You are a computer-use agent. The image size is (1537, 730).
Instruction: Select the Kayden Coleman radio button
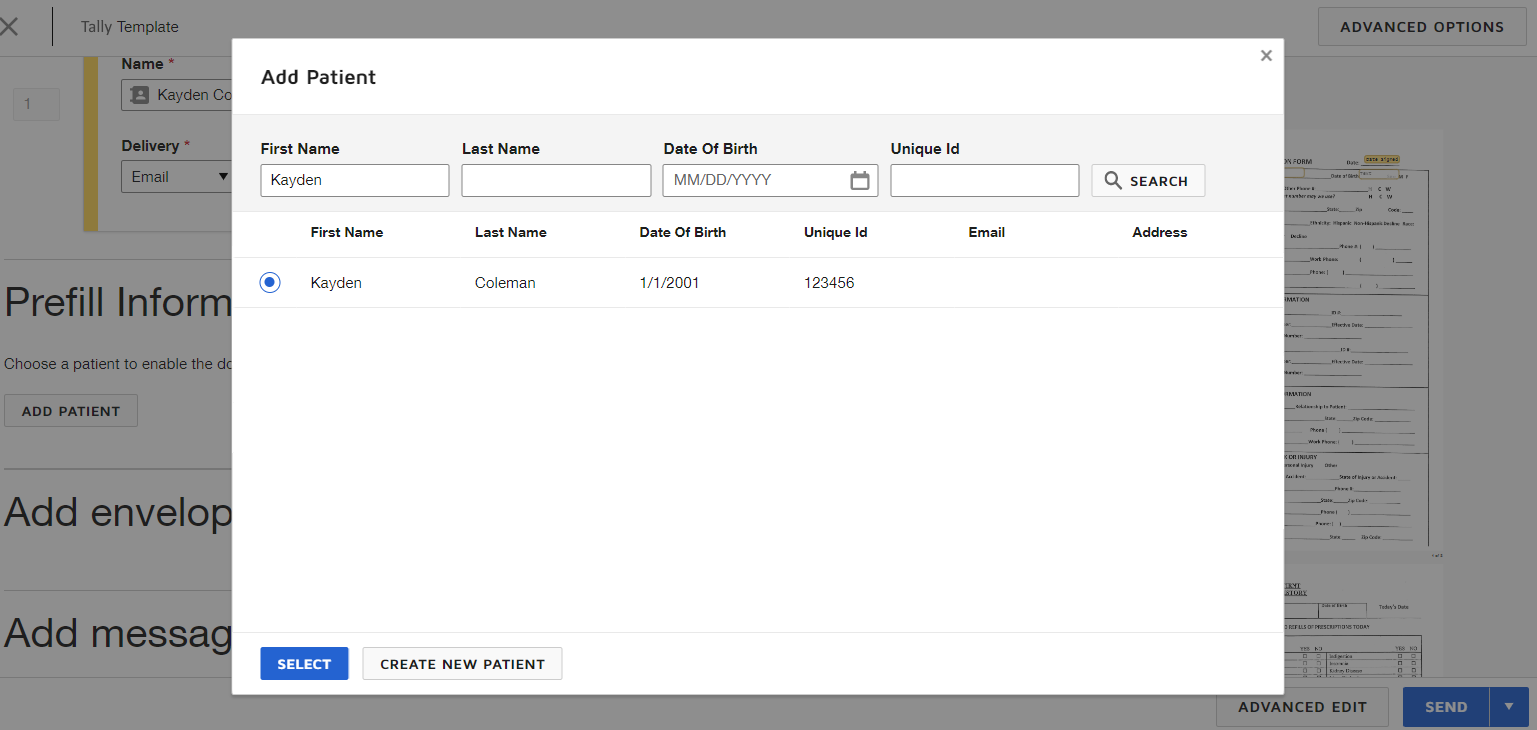pyautogui.click(x=270, y=282)
